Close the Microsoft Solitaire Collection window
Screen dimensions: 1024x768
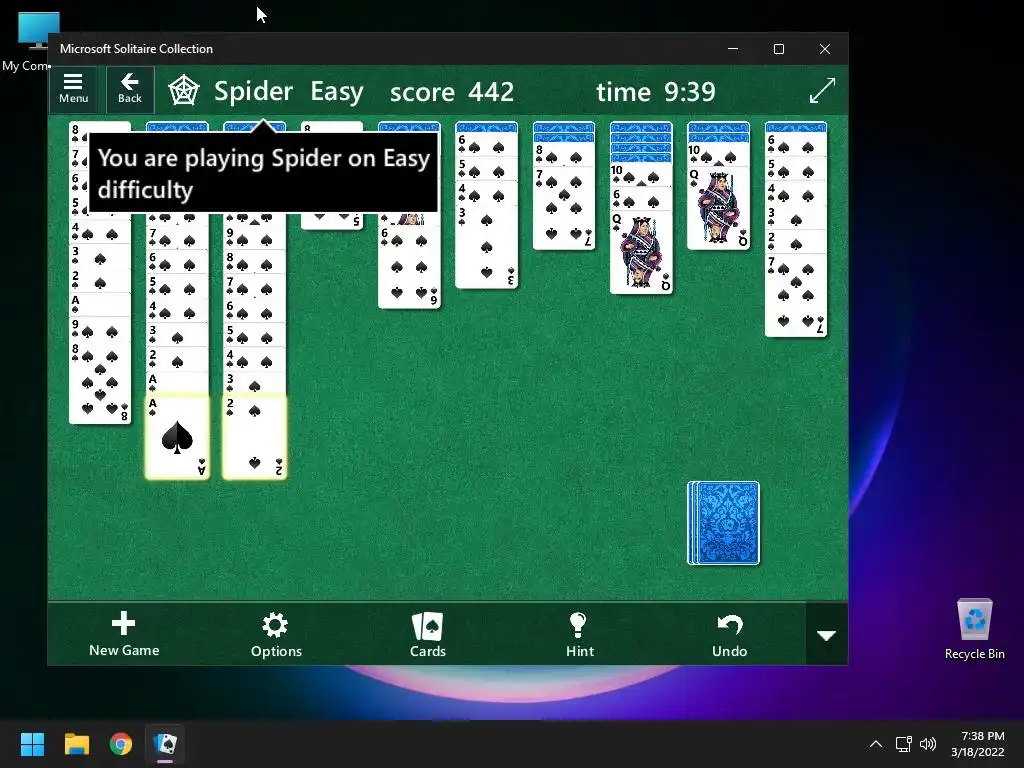click(825, 49)
